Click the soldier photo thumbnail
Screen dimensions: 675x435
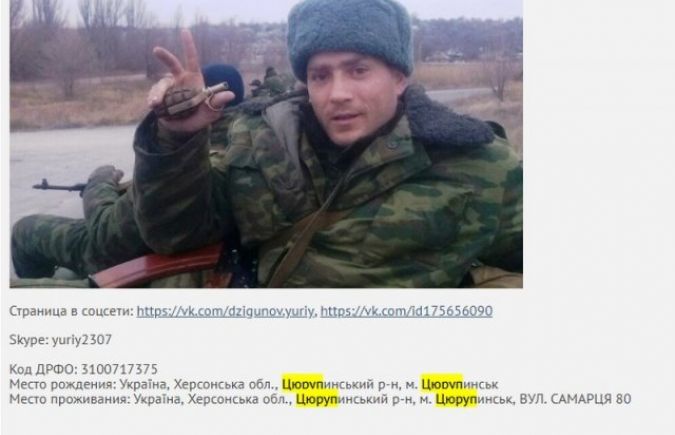(266, 144)
